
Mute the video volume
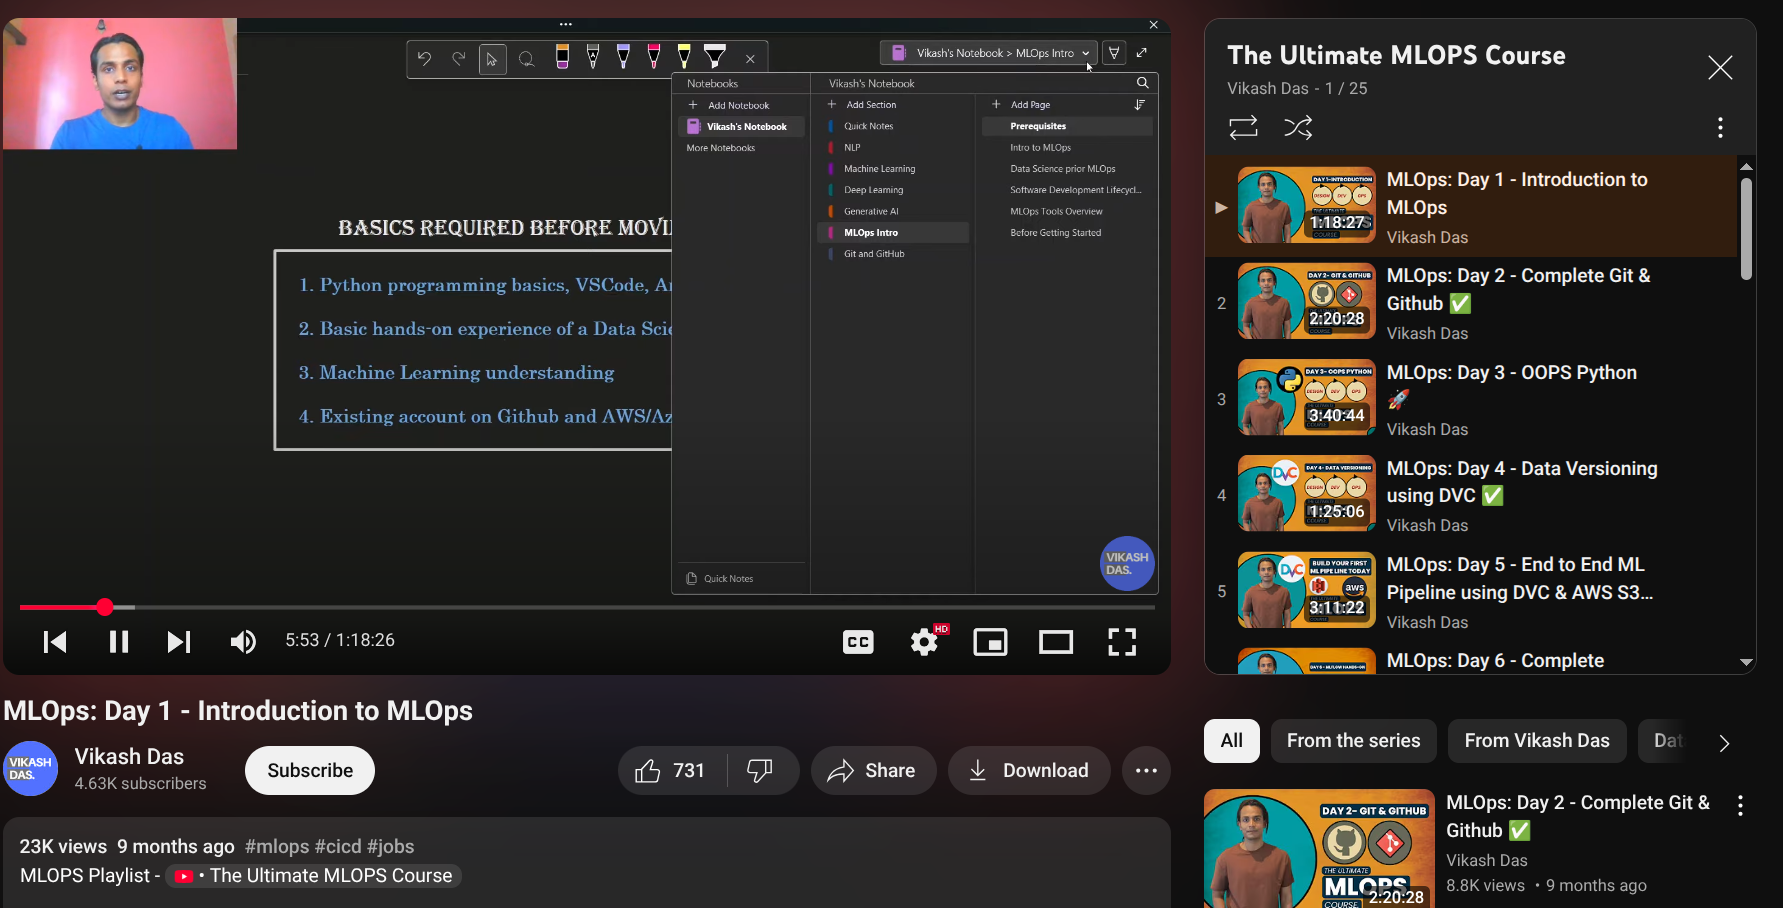click(243, 641)
